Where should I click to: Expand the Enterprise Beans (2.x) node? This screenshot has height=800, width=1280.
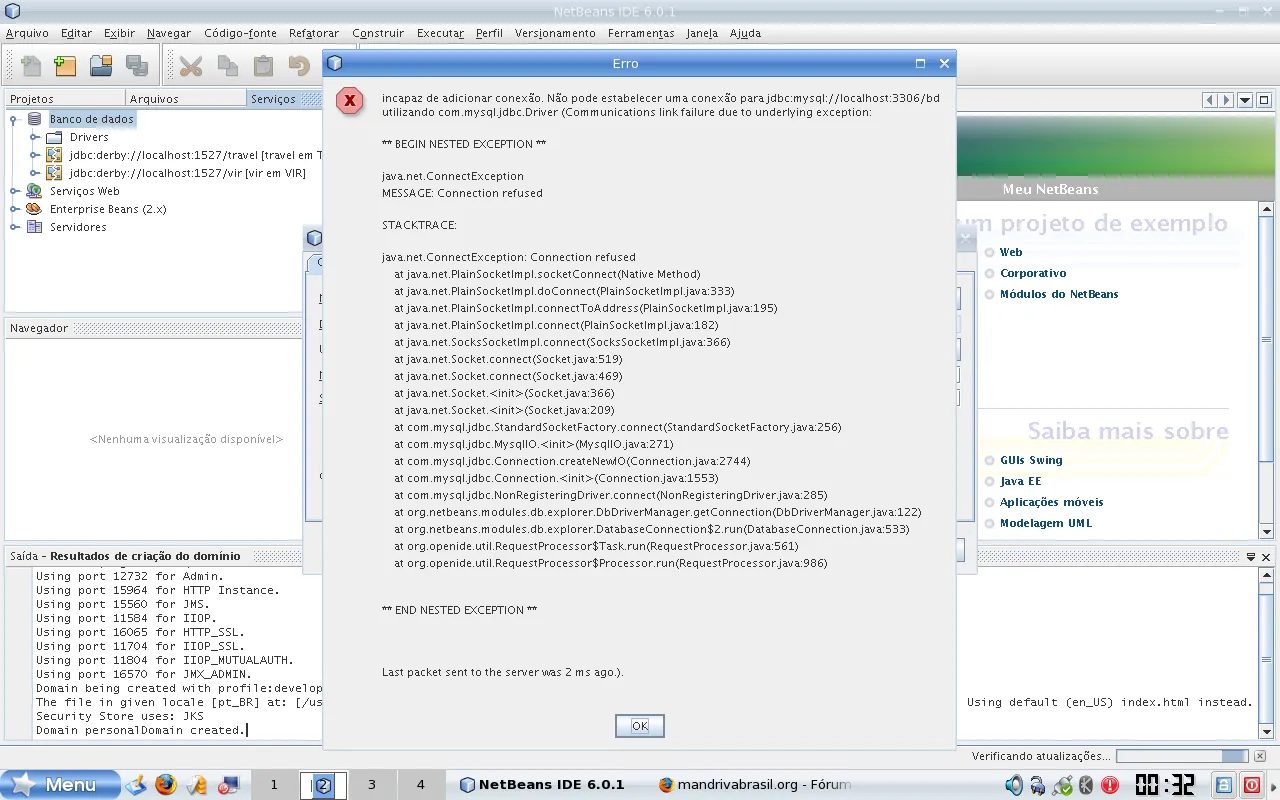click(15, 209)
